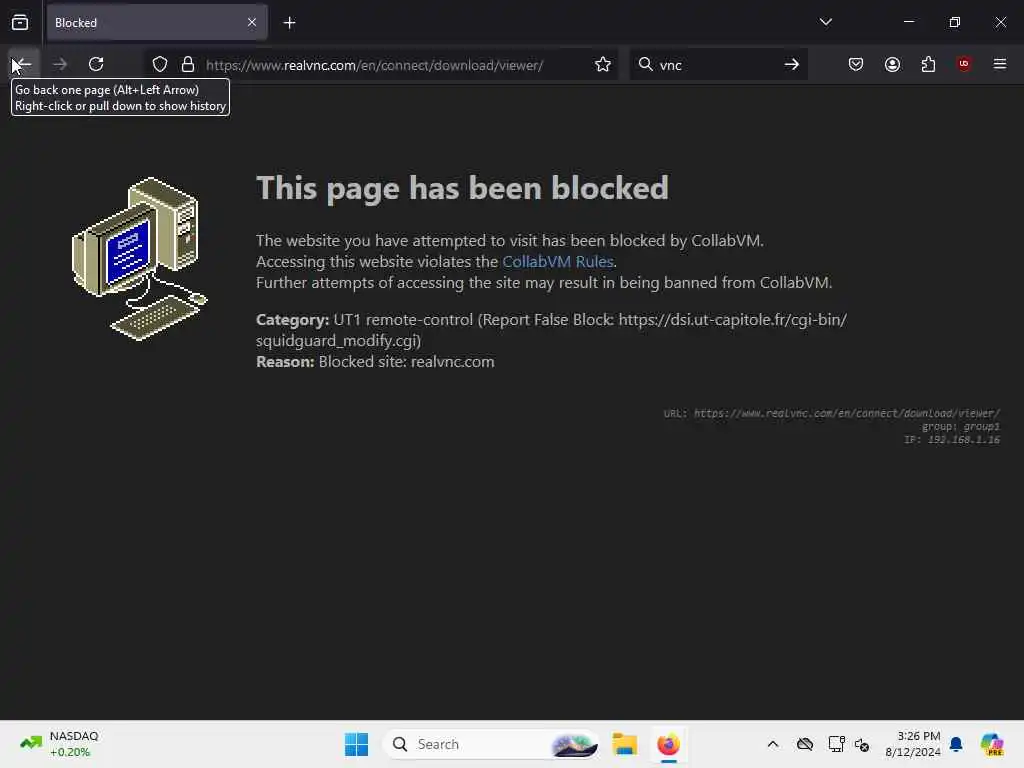Open the uBlock Origin extension icon
Image resolution: width=1024 pixels, height=768 pixels.
(x=964, y=64)
